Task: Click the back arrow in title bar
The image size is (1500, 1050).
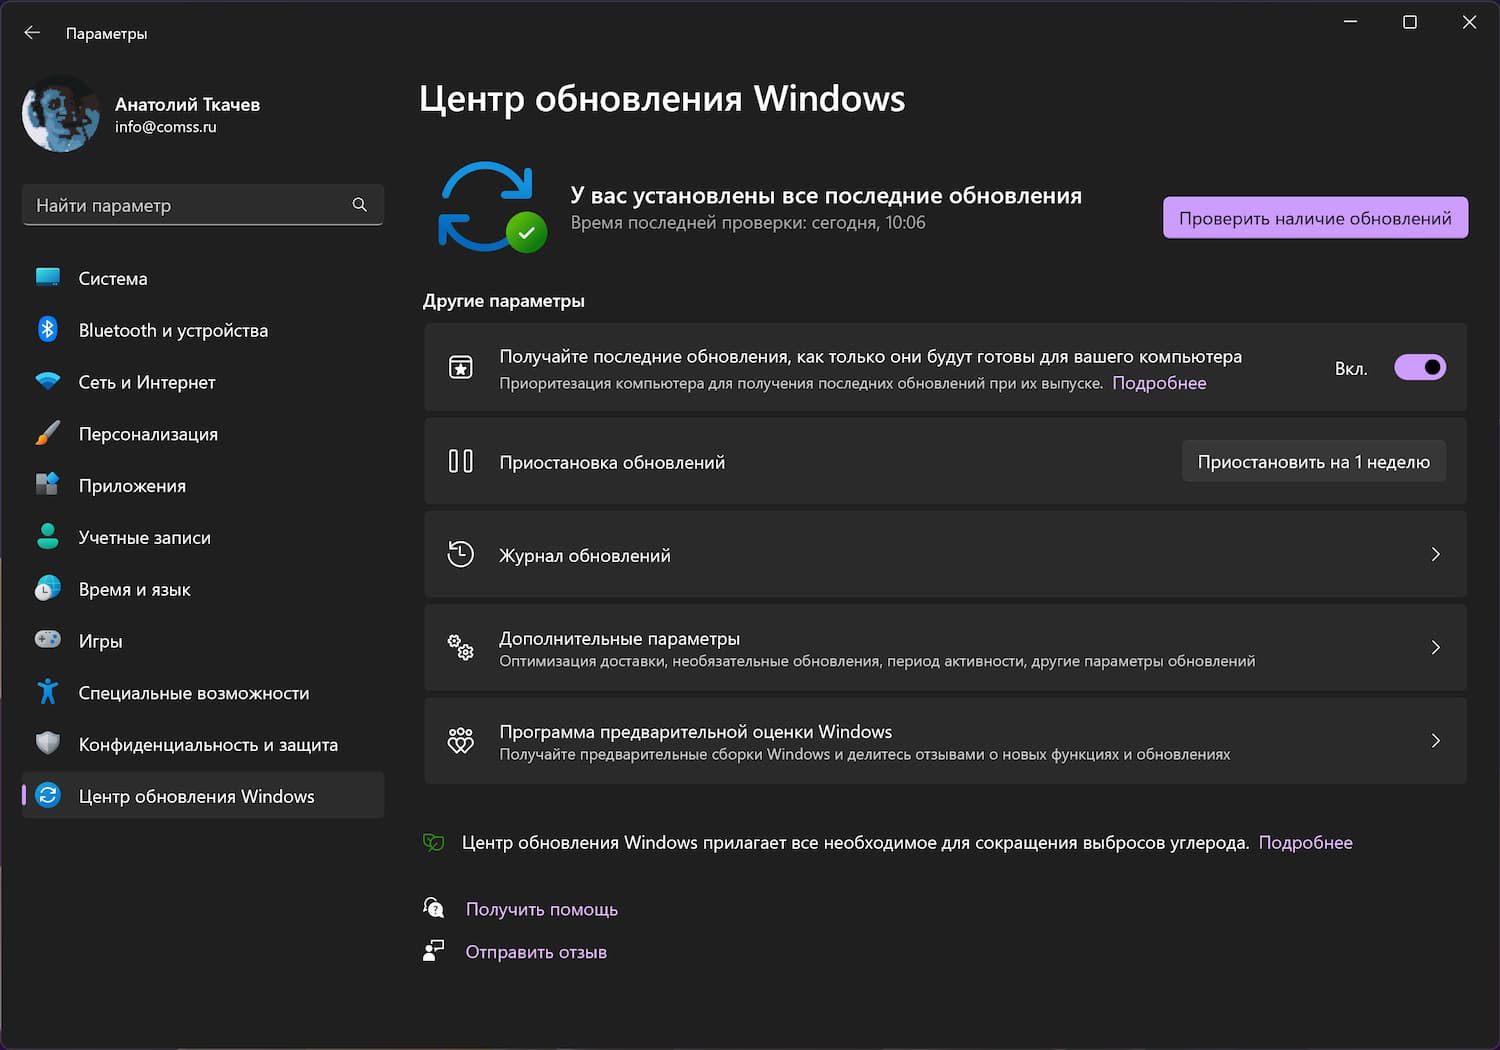Action: point(32,33)
